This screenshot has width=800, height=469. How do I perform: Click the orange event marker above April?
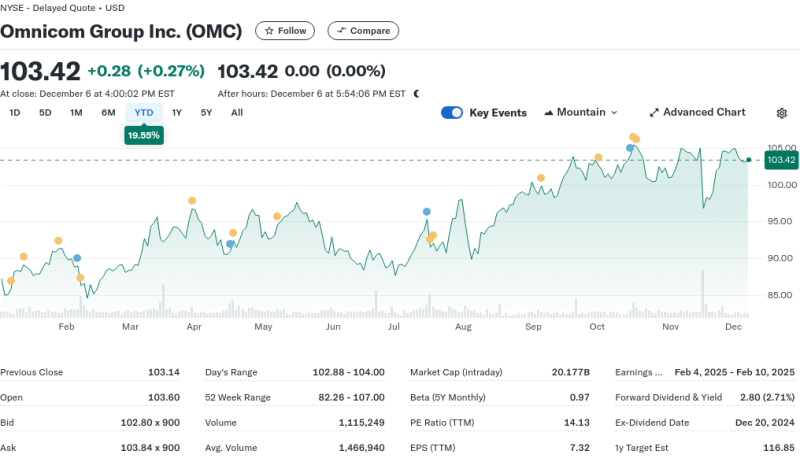[x=192, y=201]
